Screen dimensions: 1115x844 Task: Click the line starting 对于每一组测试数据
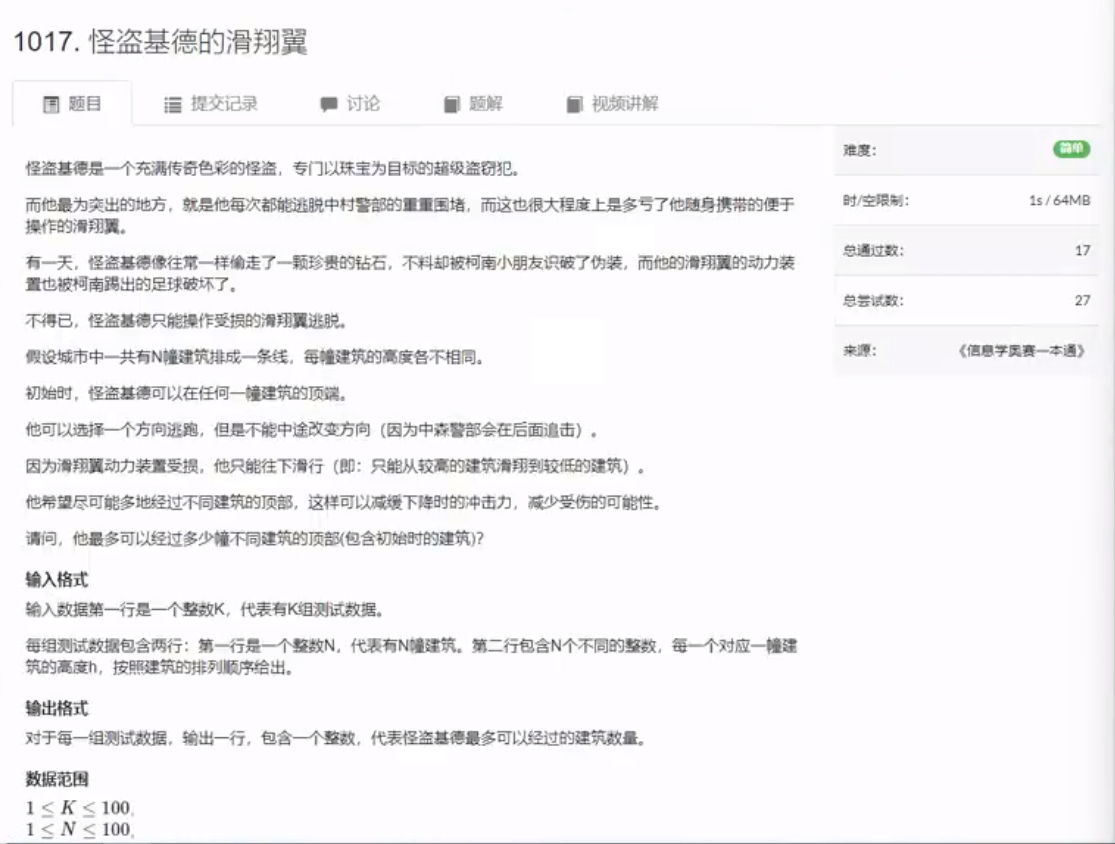point(336,738)
